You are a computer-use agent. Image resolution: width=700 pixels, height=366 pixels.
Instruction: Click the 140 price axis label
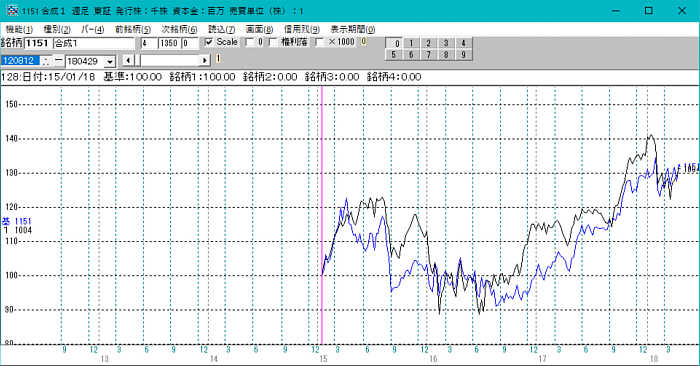(x=11, y=139)
